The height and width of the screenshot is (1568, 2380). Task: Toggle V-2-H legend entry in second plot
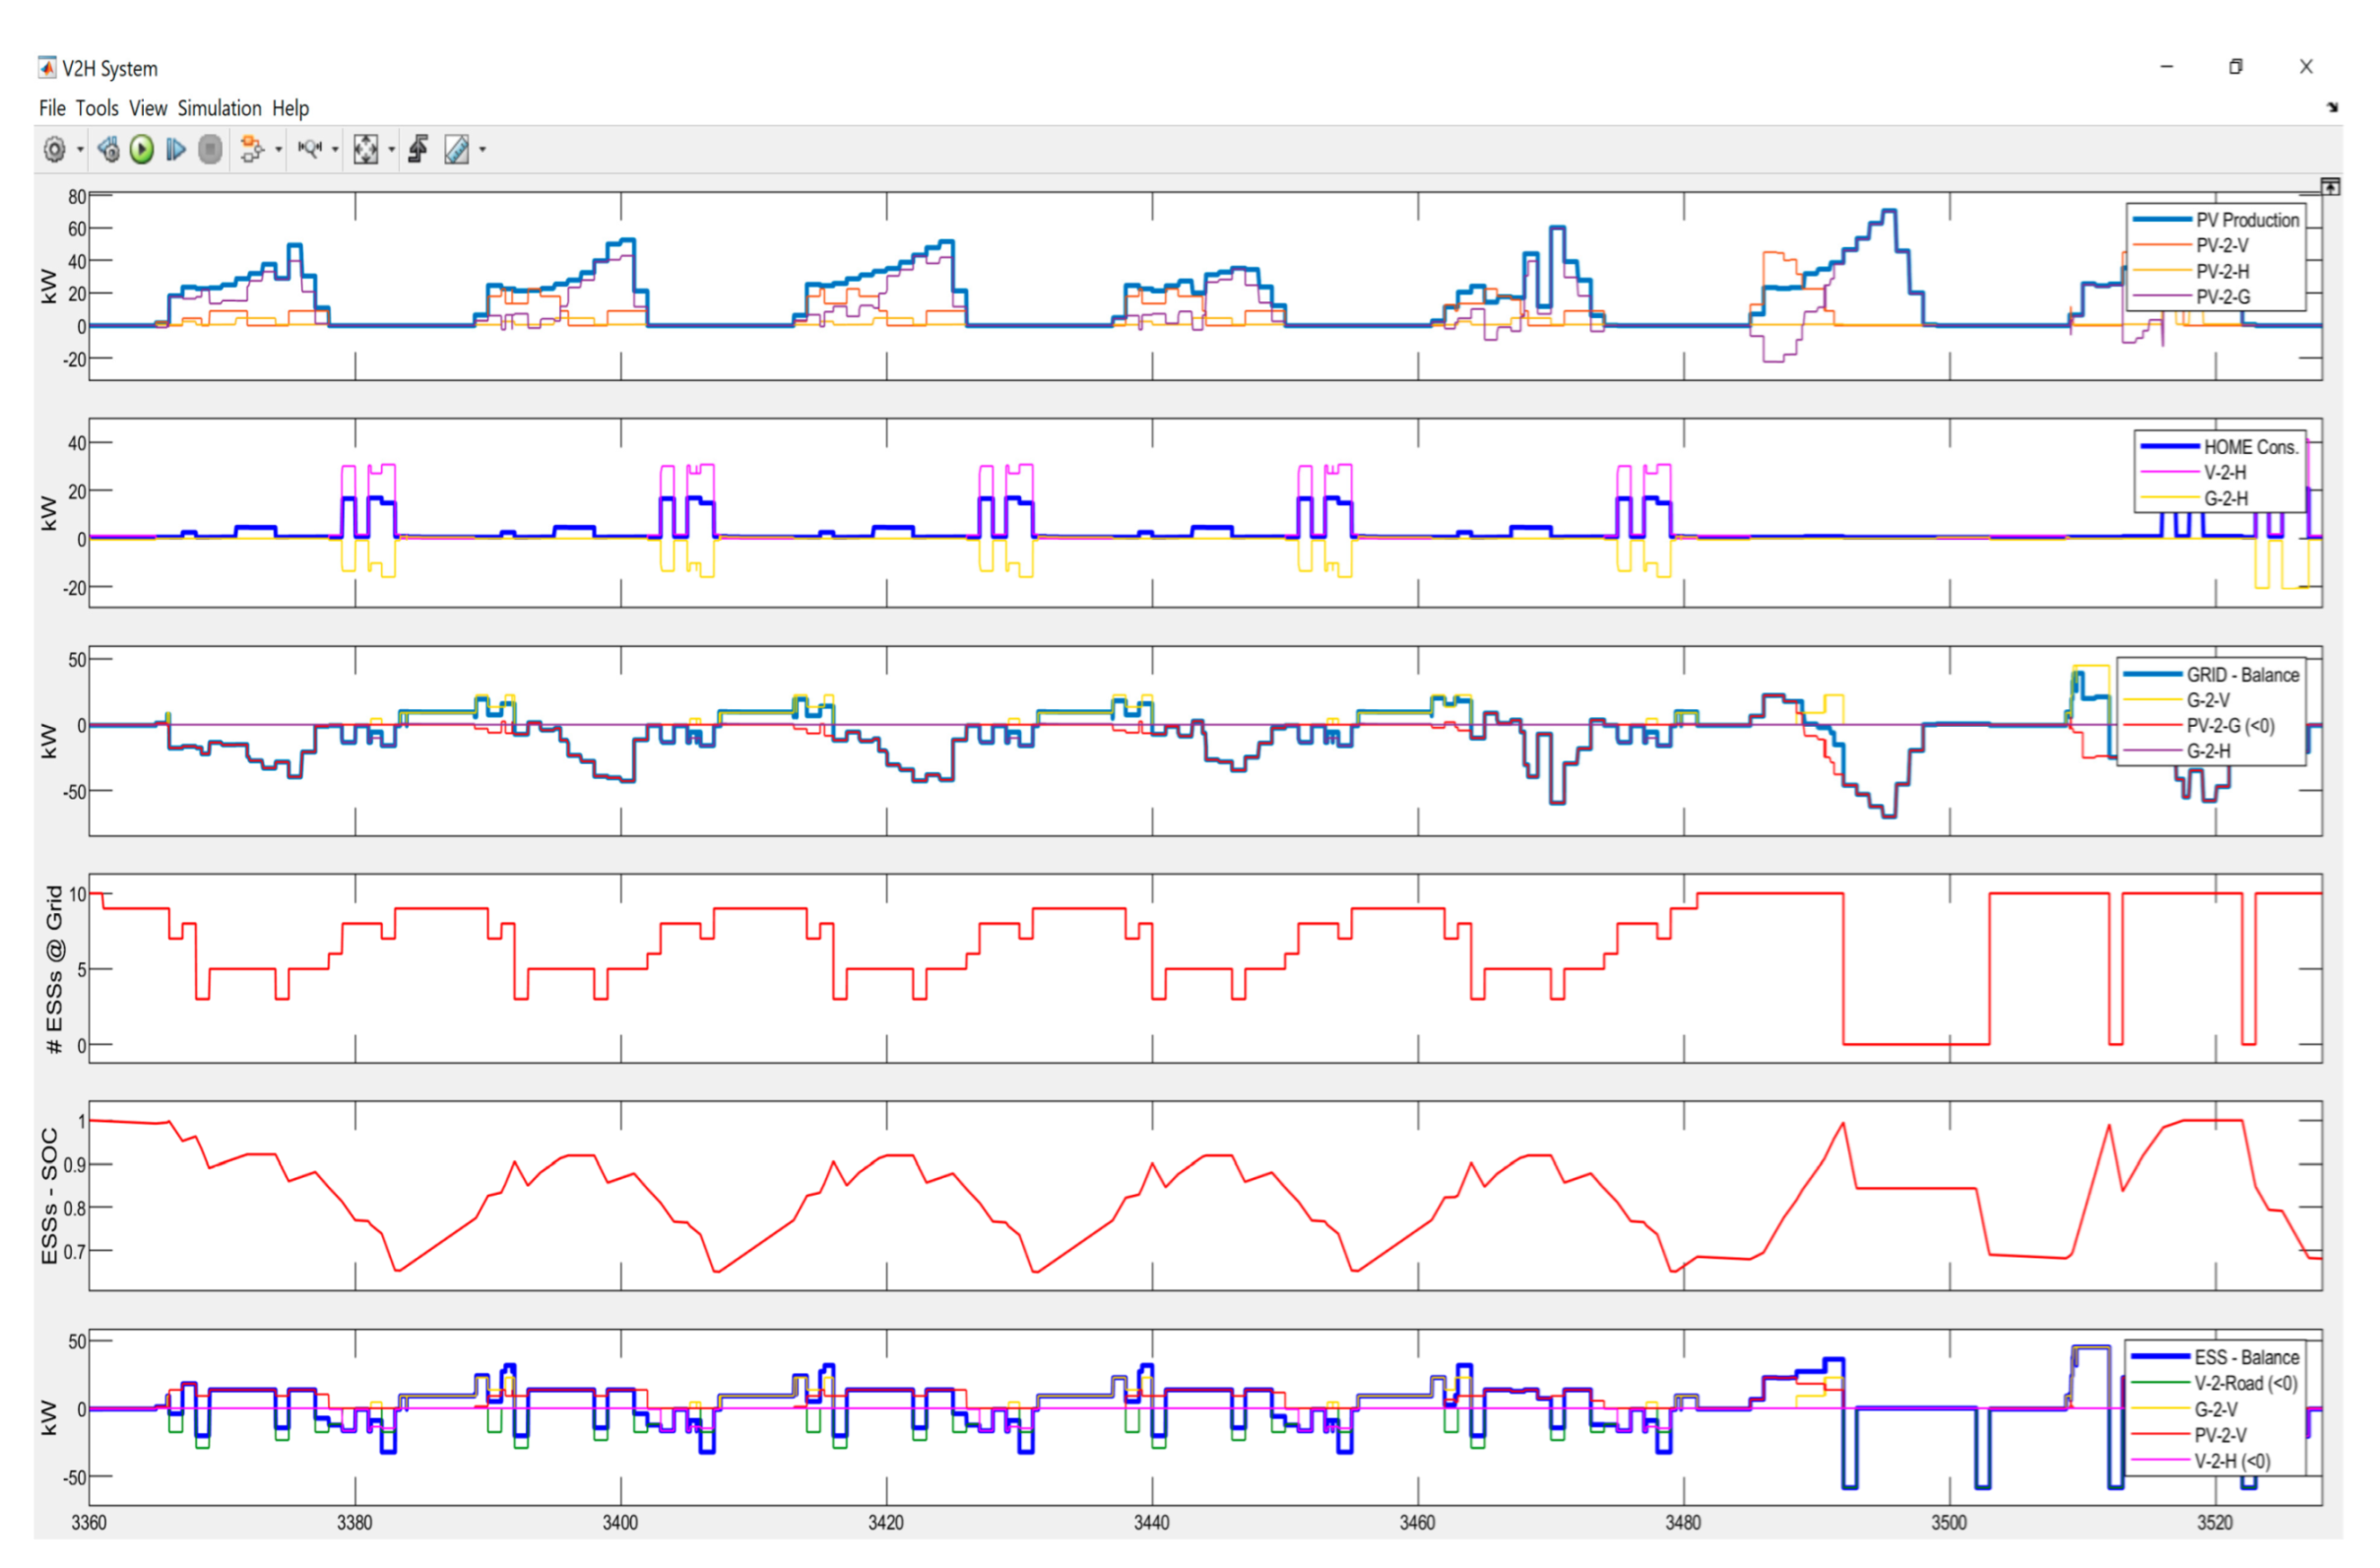[x=2225, y=473]
